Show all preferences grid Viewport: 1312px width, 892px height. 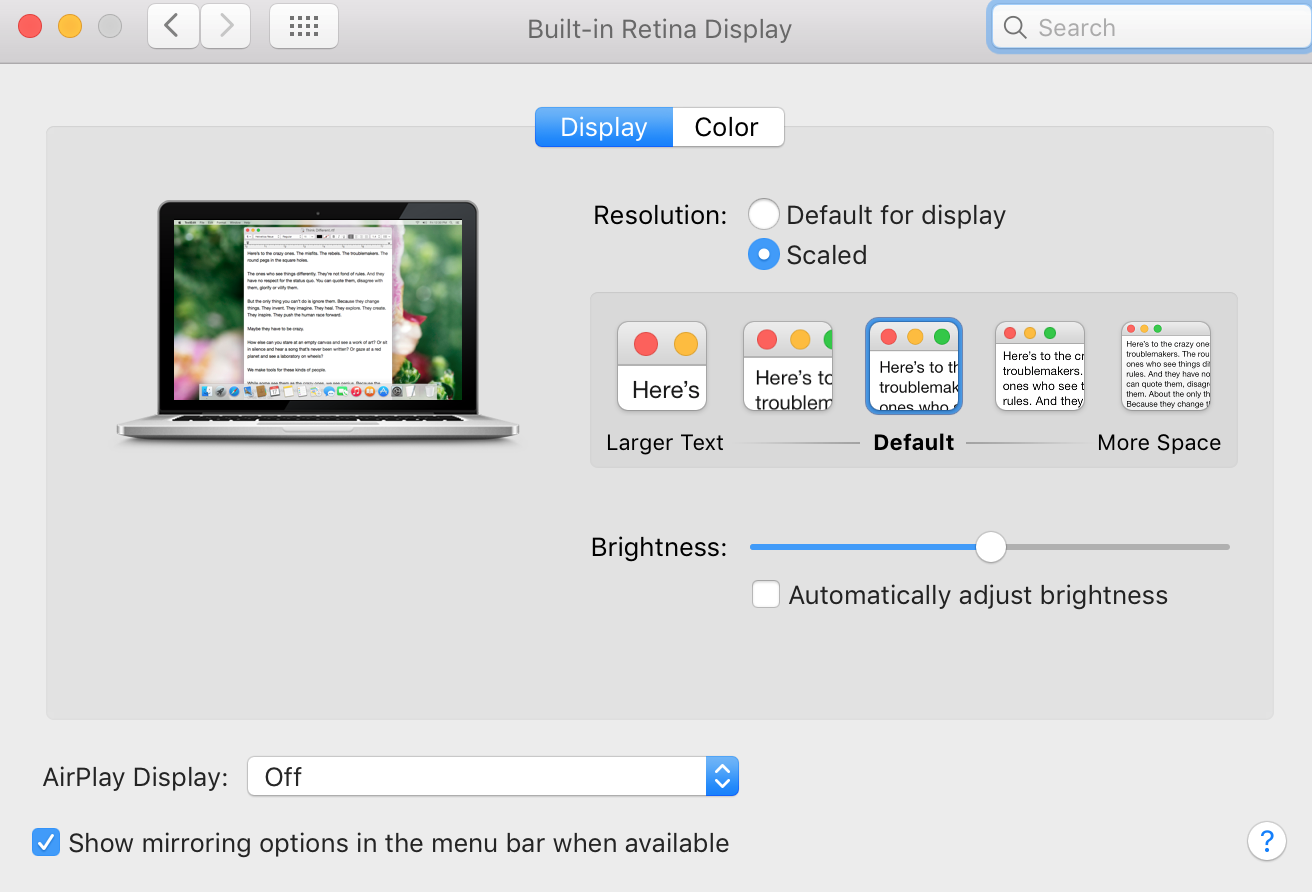click(x=304, y=27)
